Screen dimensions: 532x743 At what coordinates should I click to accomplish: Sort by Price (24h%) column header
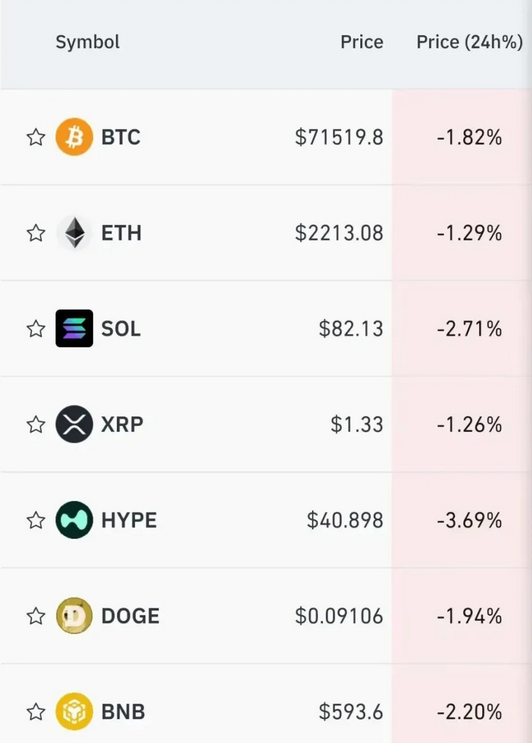click(469, 42)
